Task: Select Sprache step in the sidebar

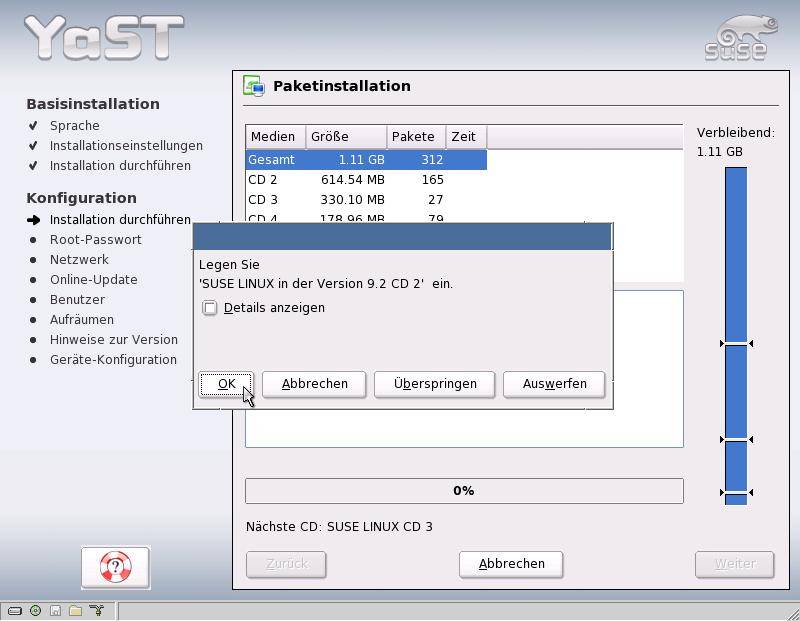Action: click(74, 126)
